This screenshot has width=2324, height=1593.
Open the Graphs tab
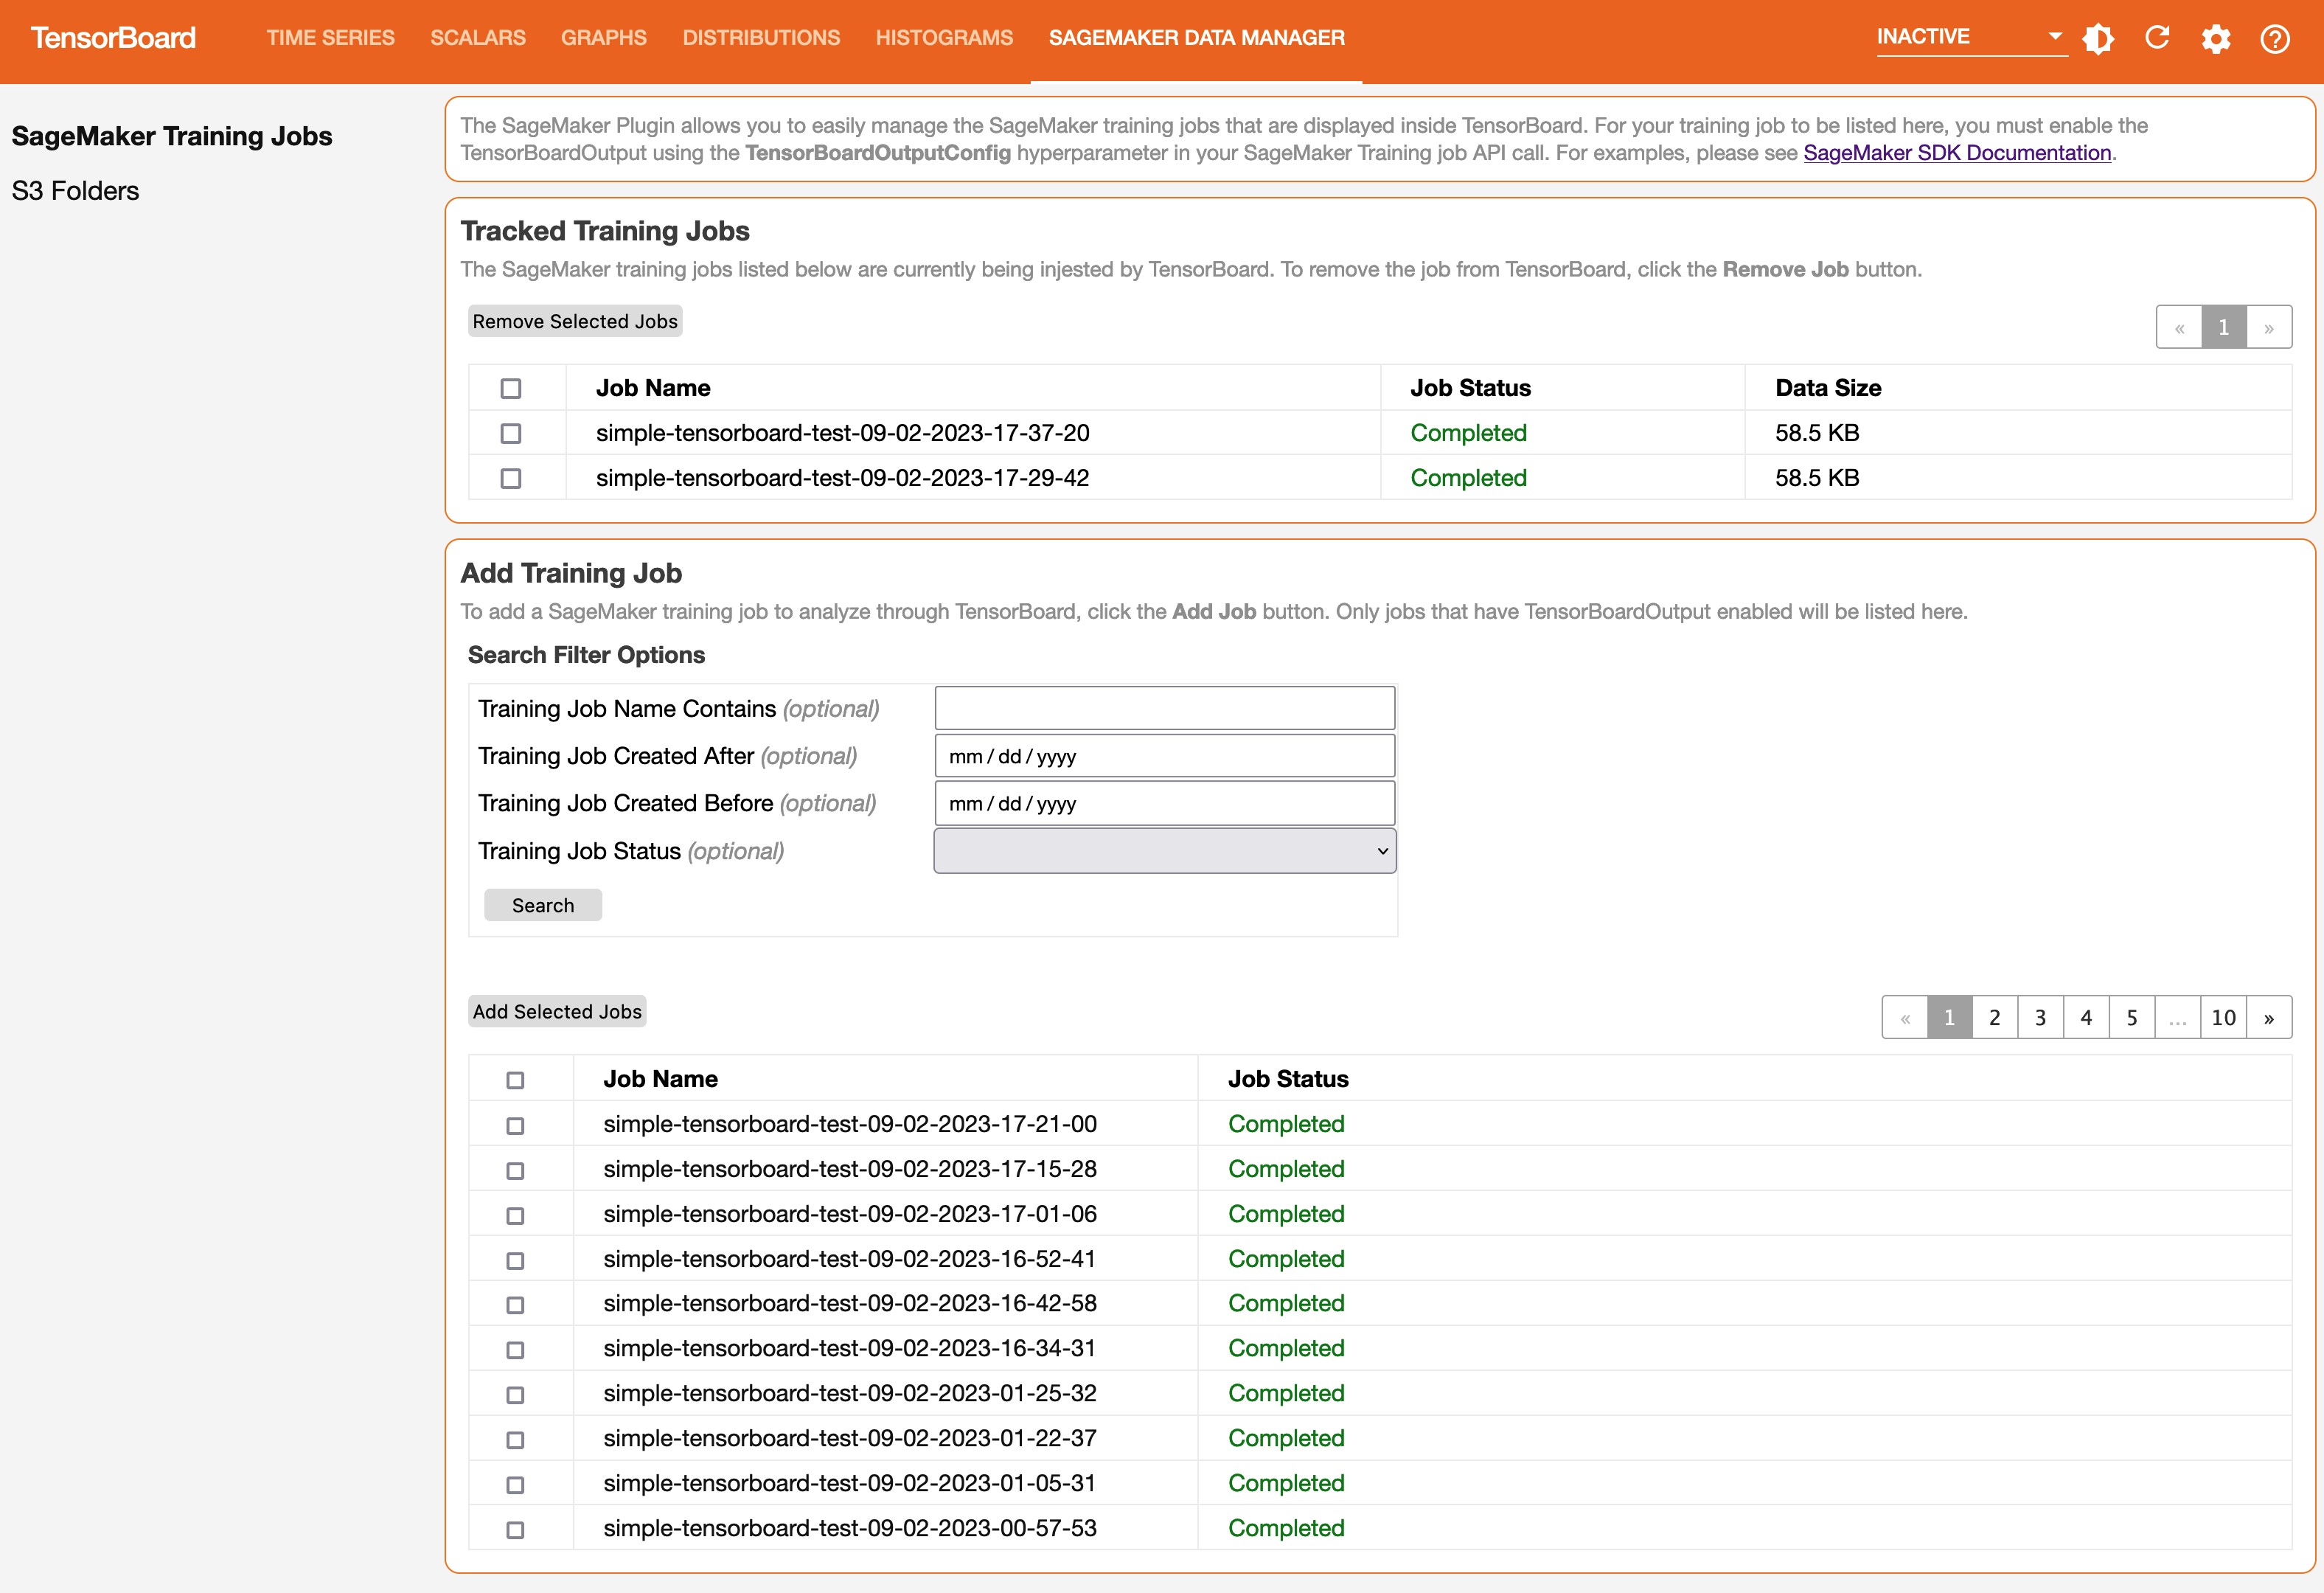pyautogui.click(x=604, y=38)
